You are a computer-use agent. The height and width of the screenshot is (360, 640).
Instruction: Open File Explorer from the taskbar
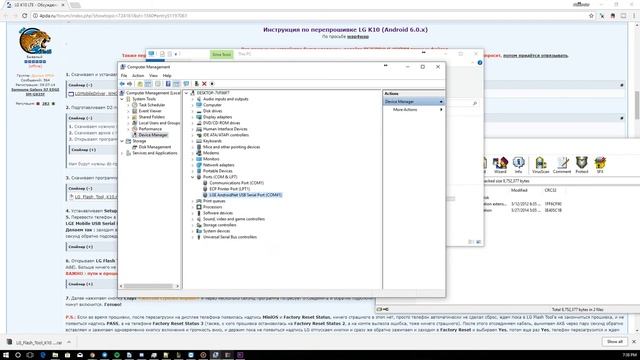pyautogui.click(x=55, y=355)
